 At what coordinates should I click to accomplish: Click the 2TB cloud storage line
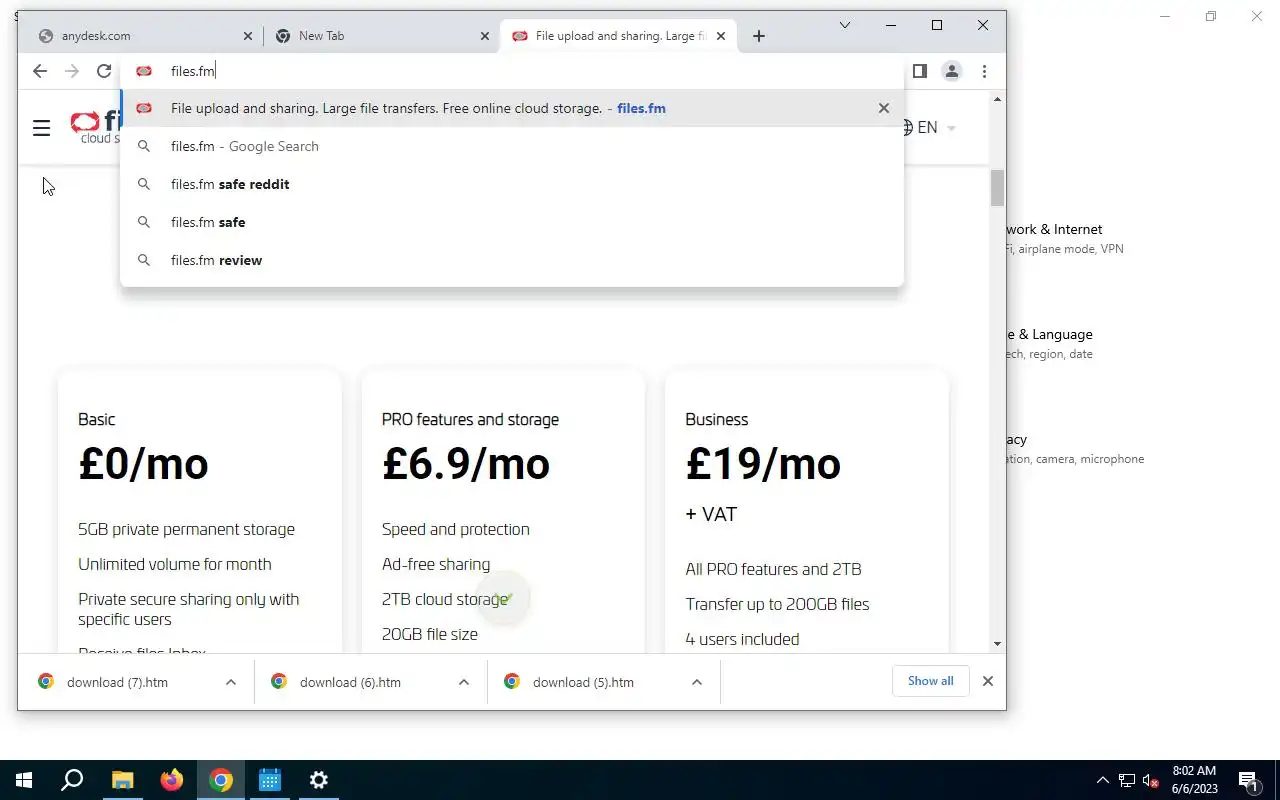(445, 599)
